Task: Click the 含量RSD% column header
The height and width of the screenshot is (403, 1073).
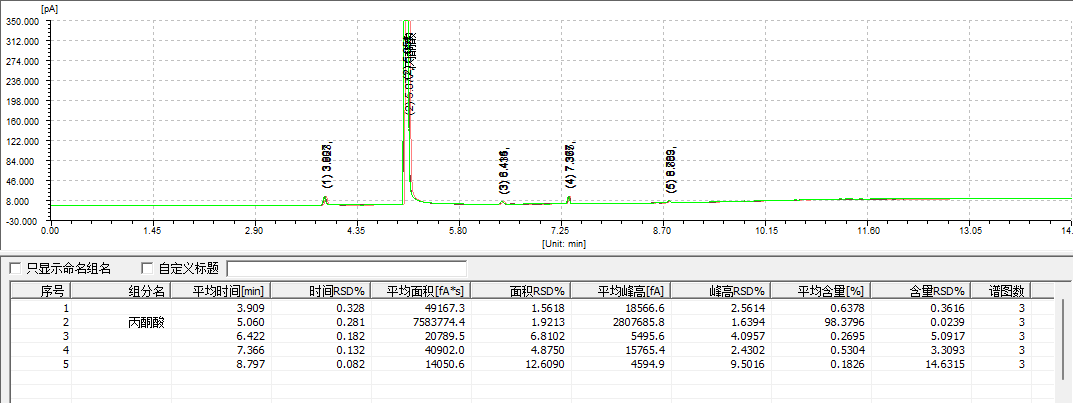Action: tap(921, 291)
